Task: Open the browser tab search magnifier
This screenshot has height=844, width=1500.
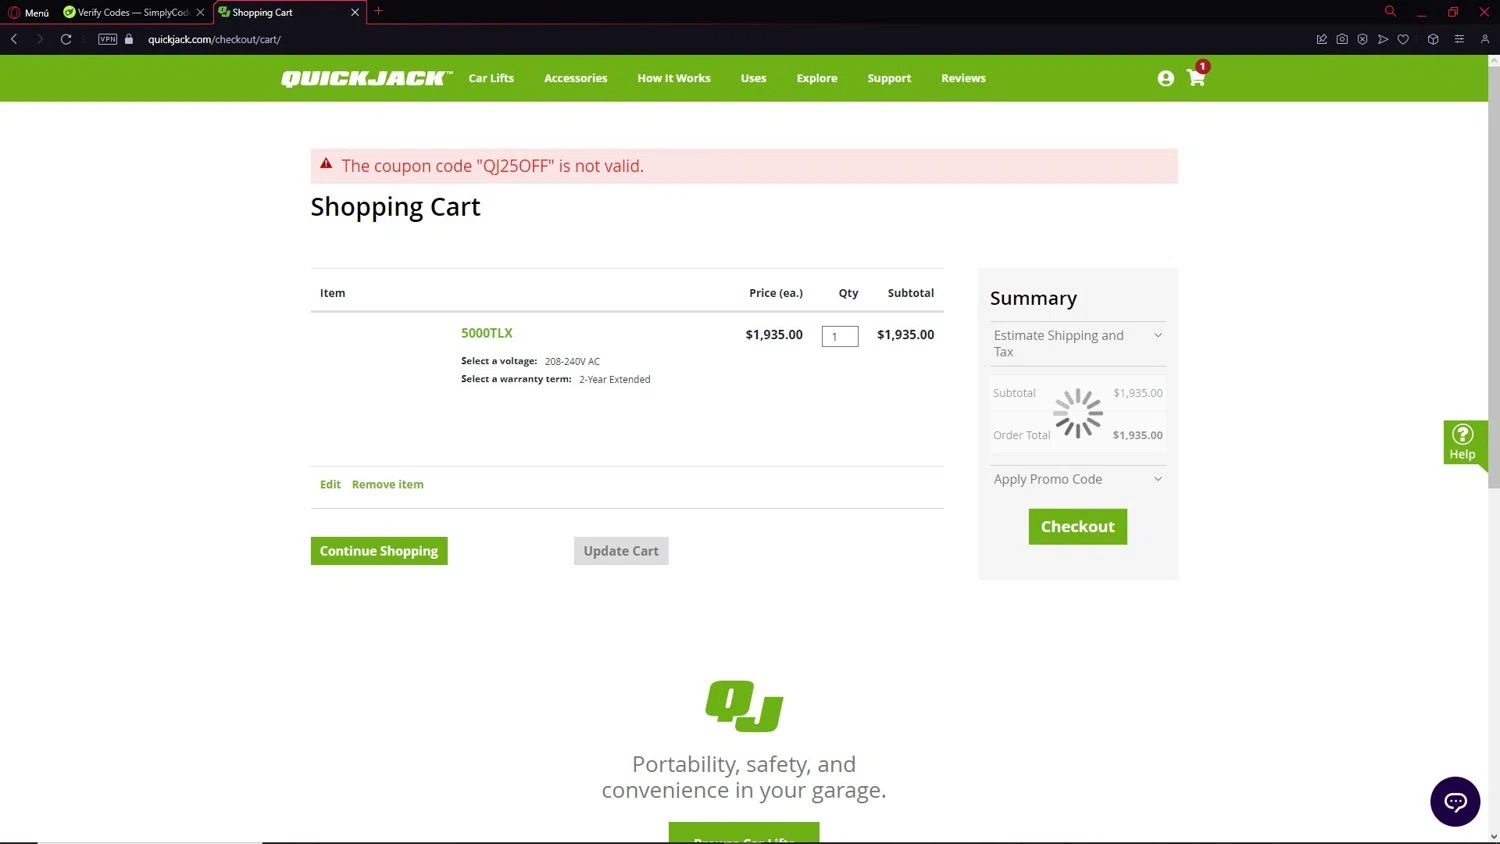Action: coord(1390,11)
